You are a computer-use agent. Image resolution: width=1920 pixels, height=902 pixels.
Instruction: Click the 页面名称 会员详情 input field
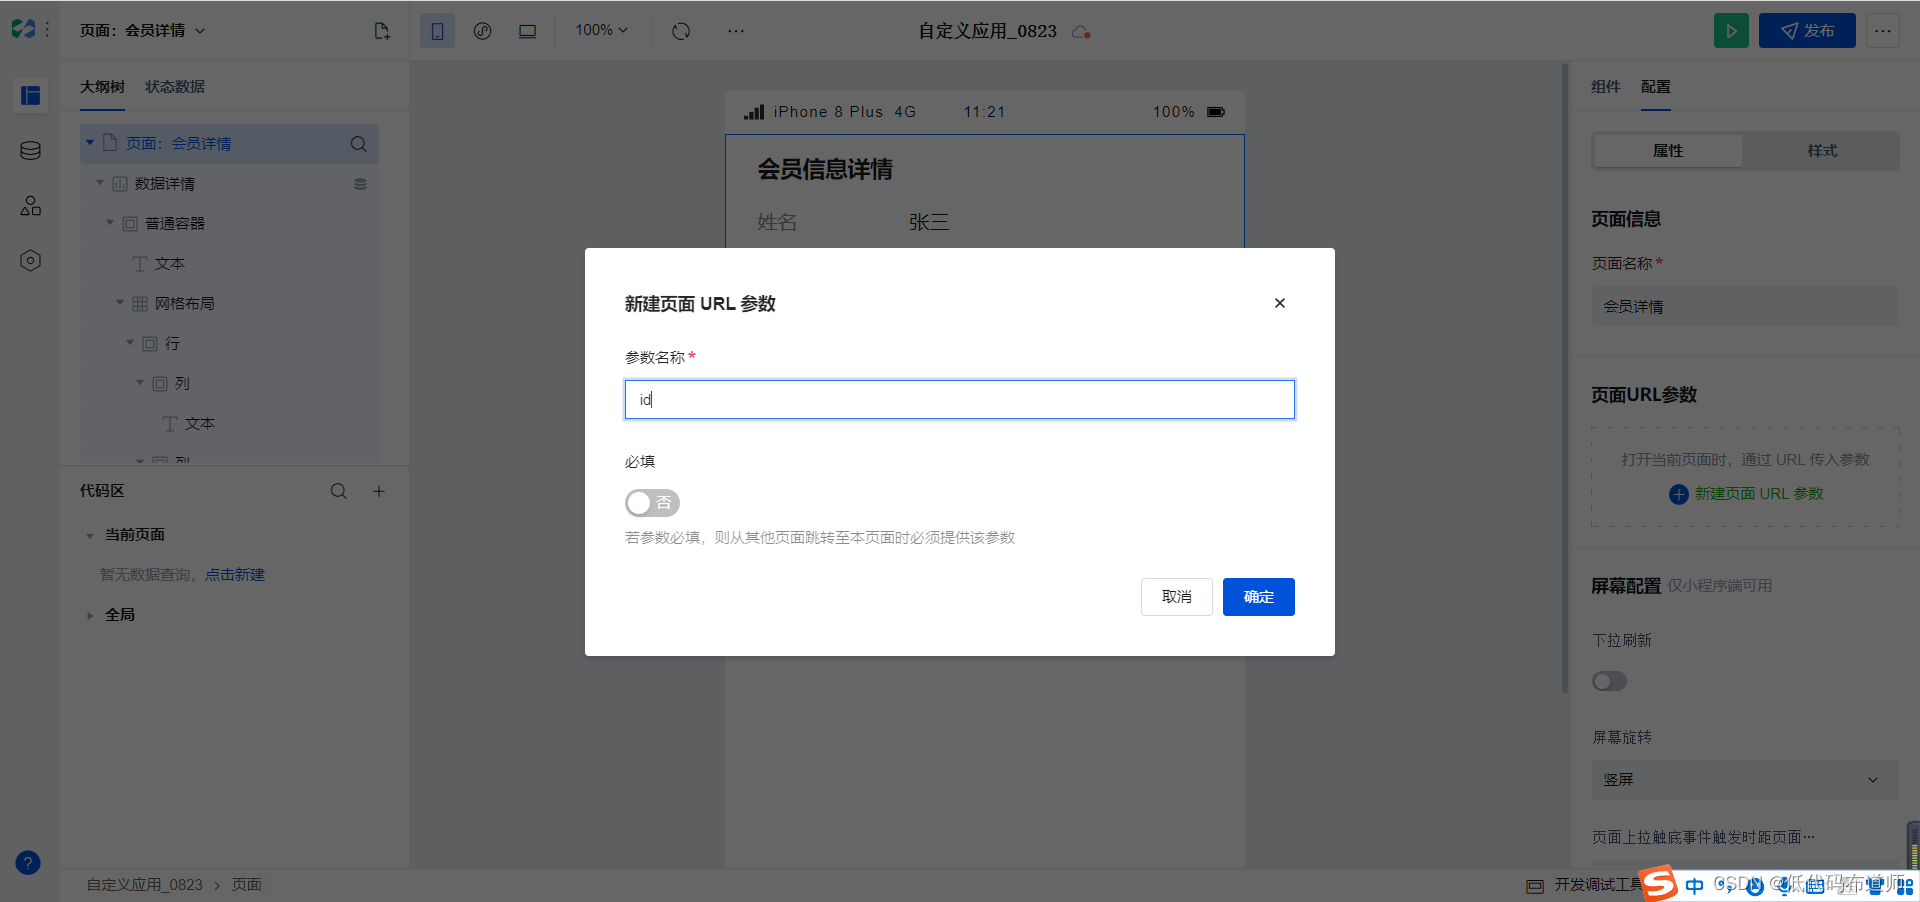point(1745,307)
